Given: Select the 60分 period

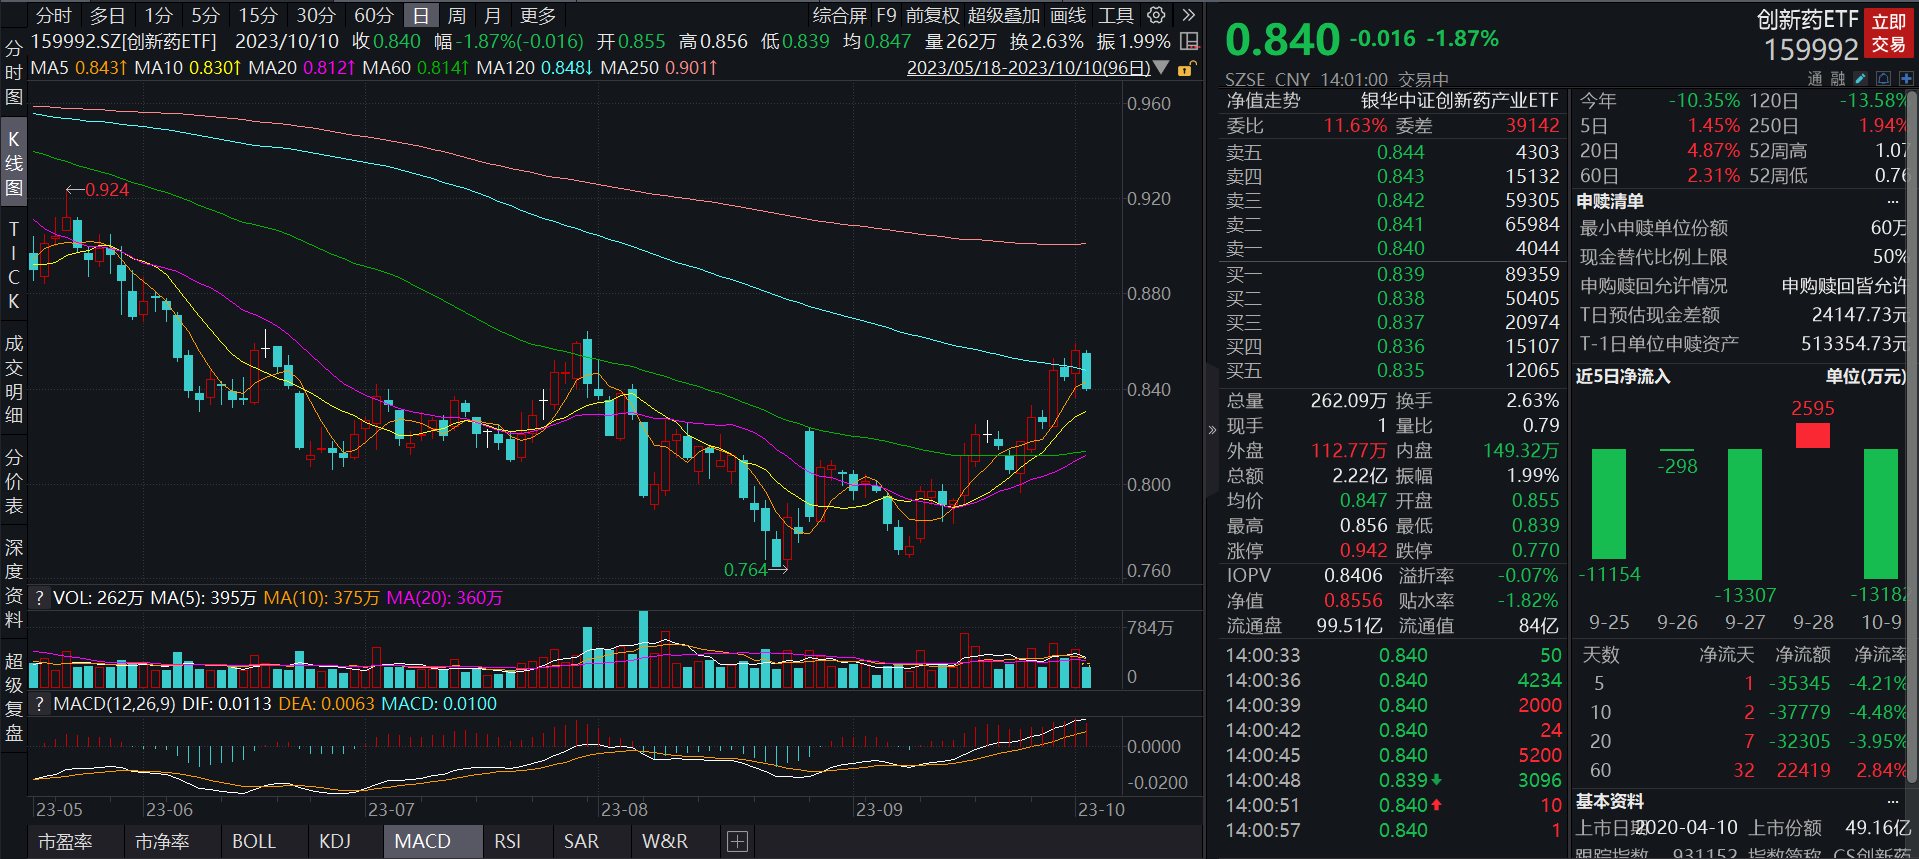Looking at the screenshot, I should (374, 15).
